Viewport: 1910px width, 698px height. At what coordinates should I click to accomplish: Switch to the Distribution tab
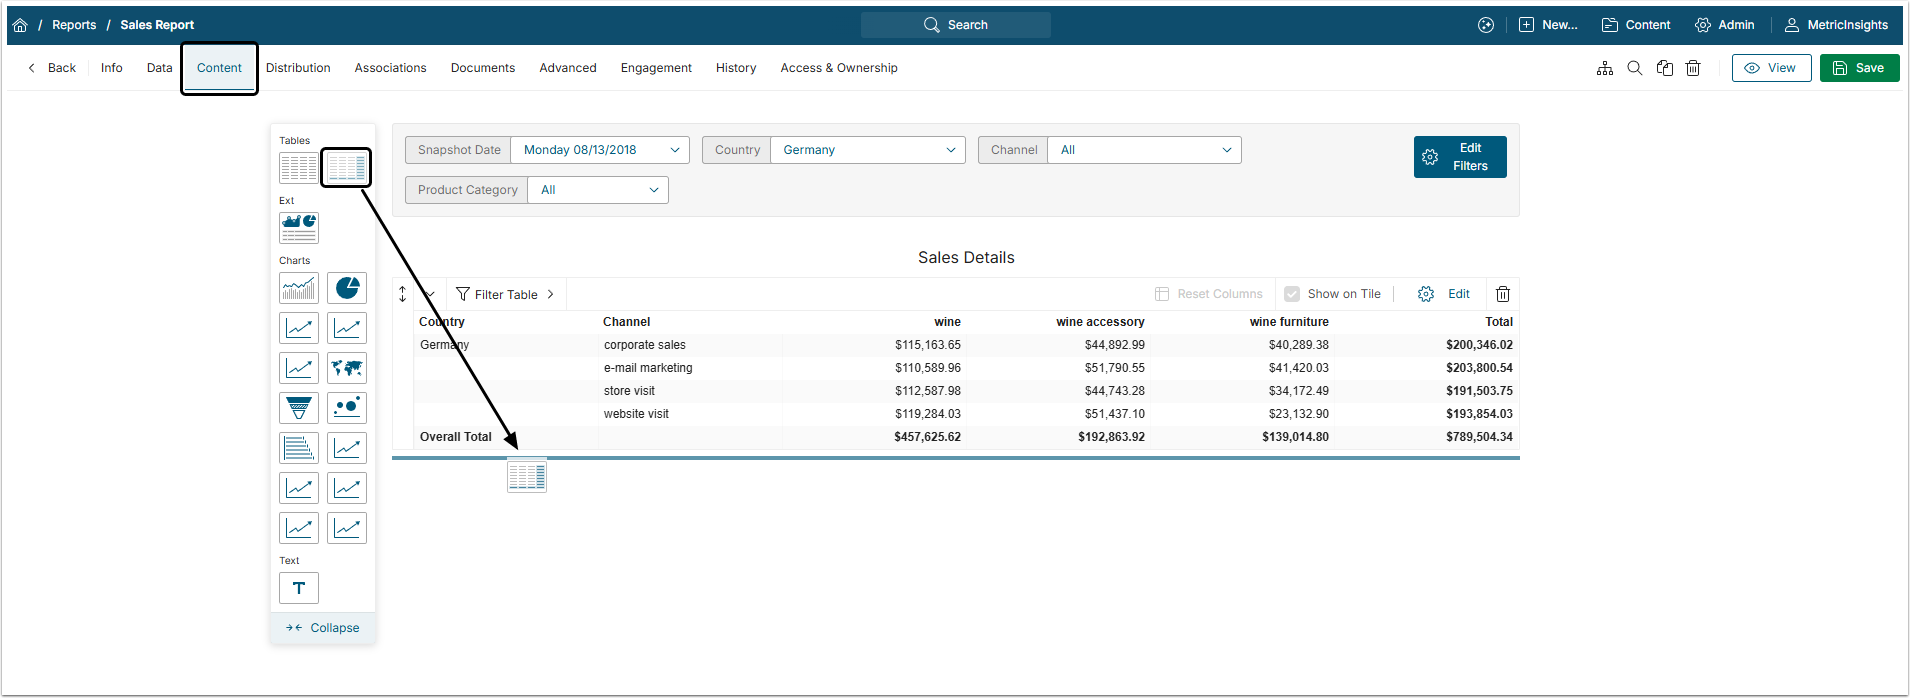click(298, 68)
